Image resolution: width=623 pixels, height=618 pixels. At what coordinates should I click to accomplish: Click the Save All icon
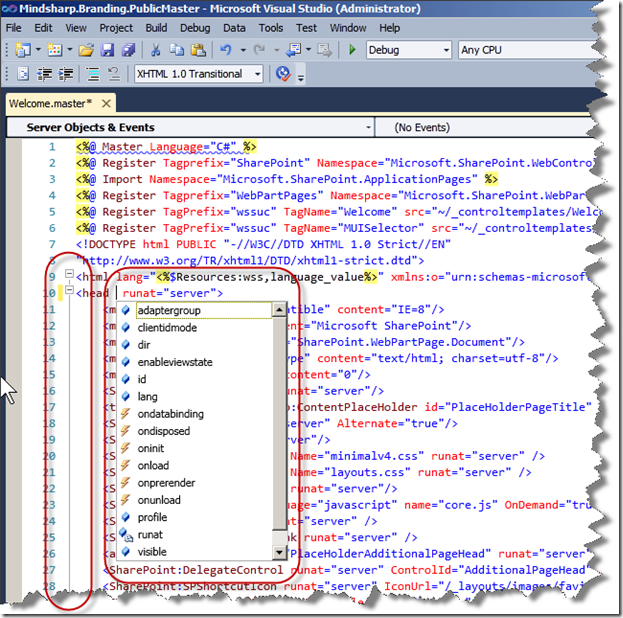(128, 50)
